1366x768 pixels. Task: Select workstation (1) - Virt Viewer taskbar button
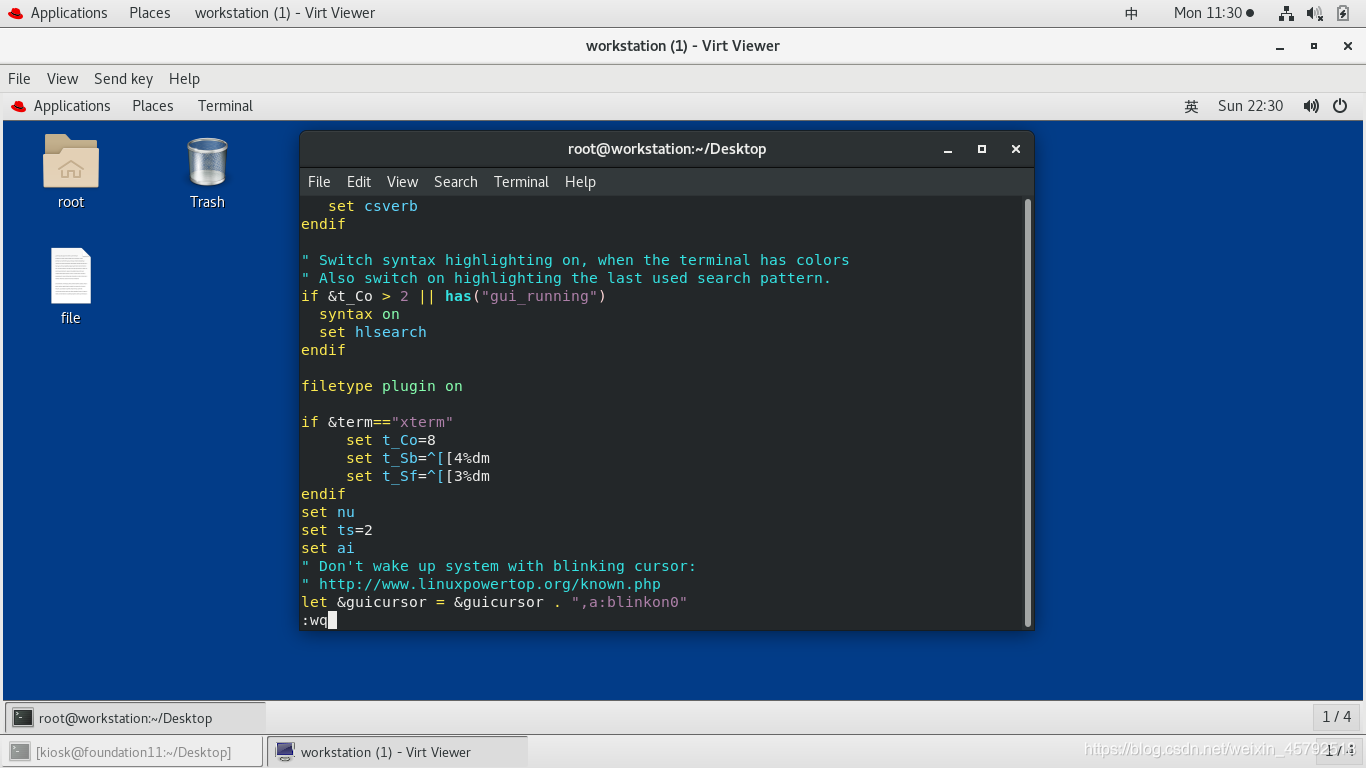coord(397,752)
